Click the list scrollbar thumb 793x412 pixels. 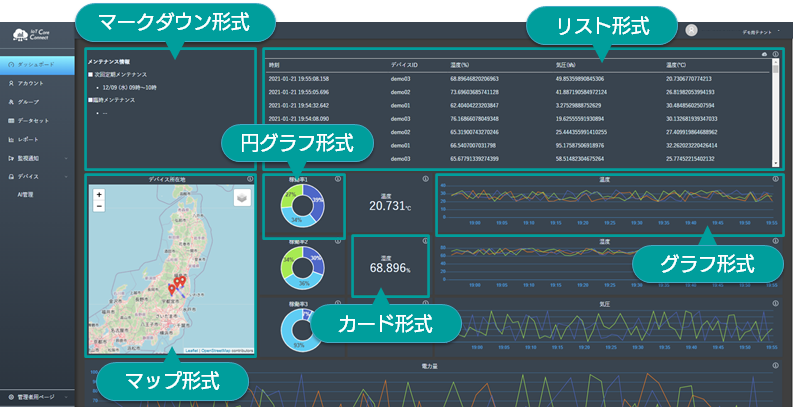(x=775, y=69)
